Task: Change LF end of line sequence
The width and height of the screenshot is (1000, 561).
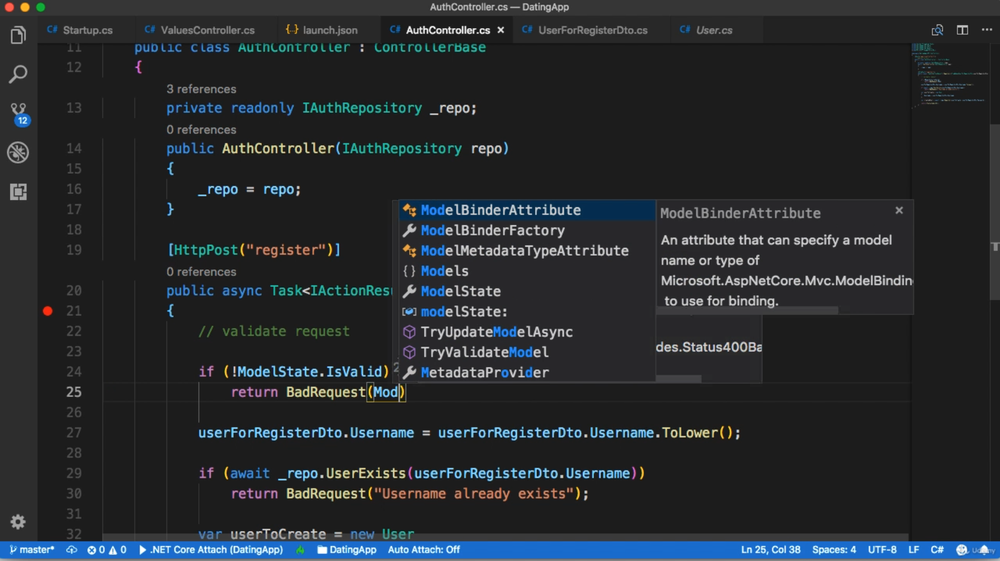Action: [x=914, y=550]
